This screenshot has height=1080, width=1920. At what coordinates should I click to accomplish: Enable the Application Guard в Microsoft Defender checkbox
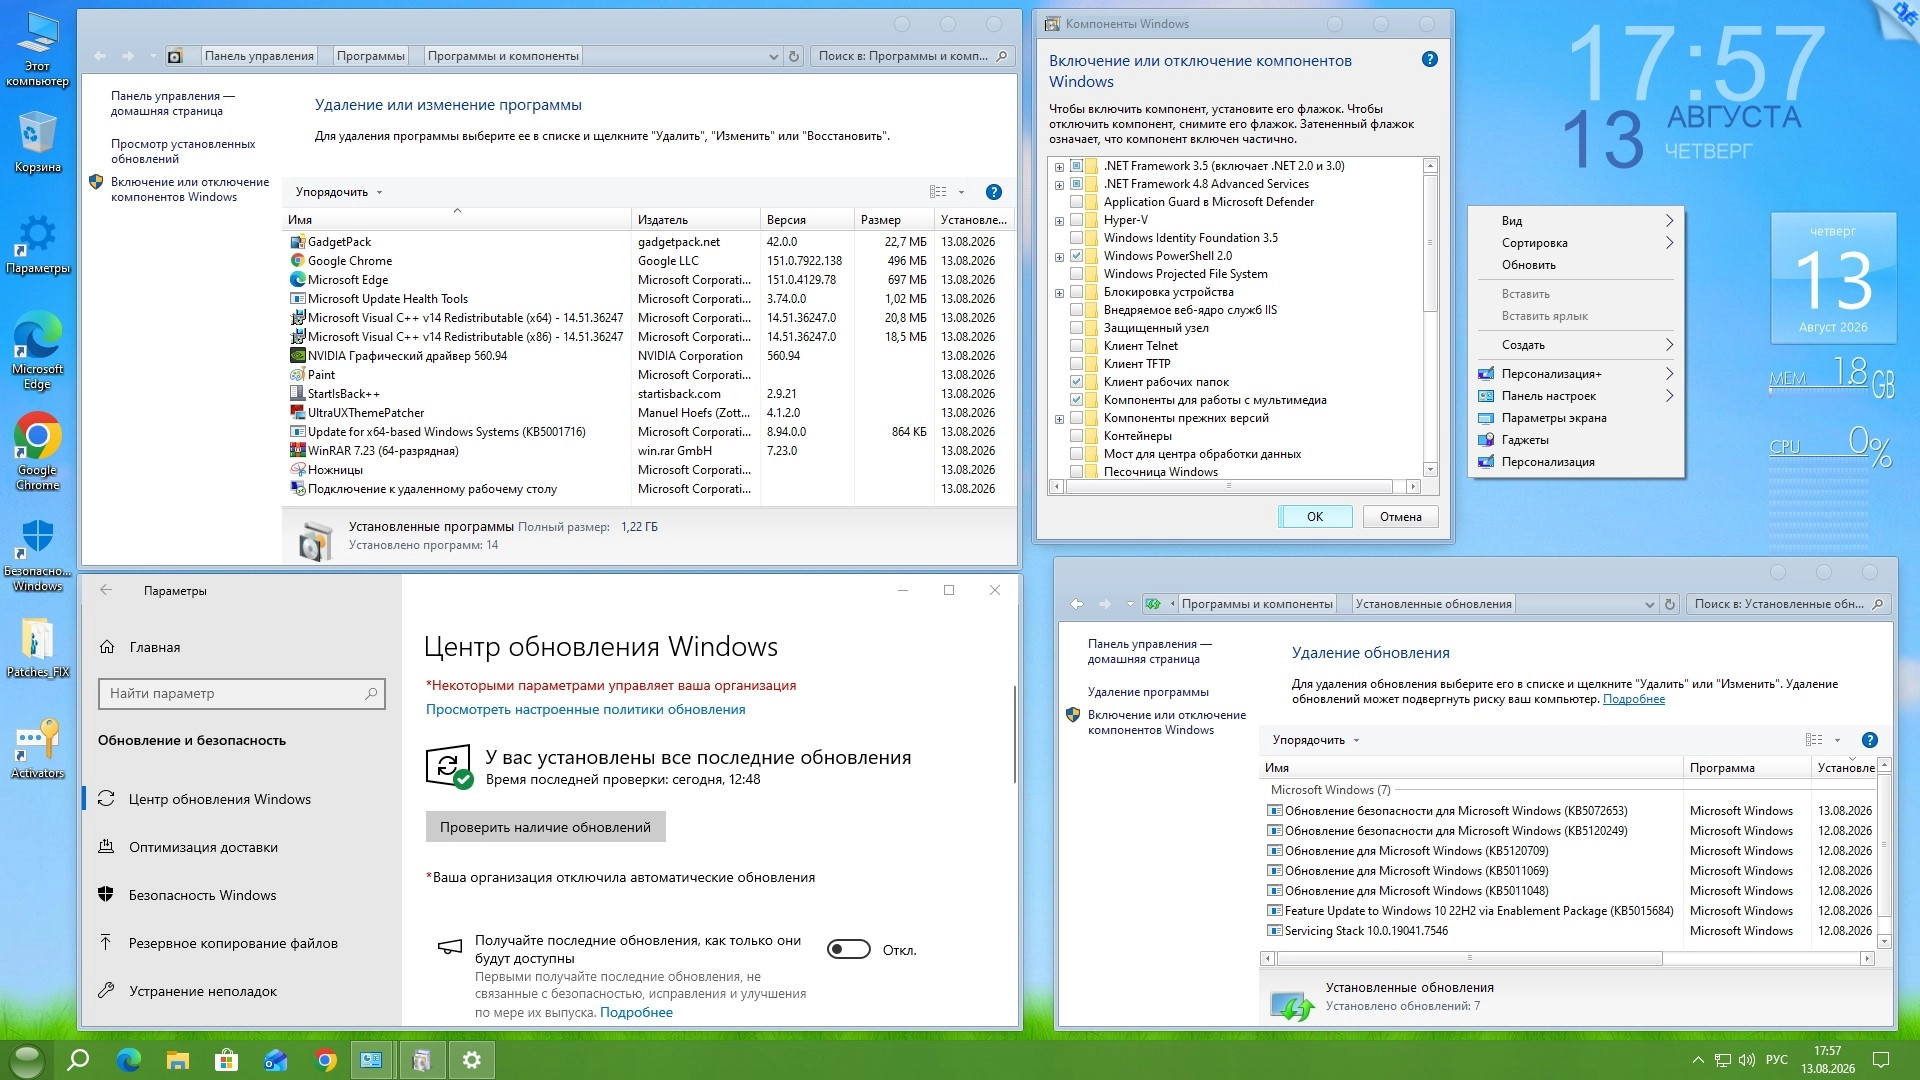point(1077,202)
